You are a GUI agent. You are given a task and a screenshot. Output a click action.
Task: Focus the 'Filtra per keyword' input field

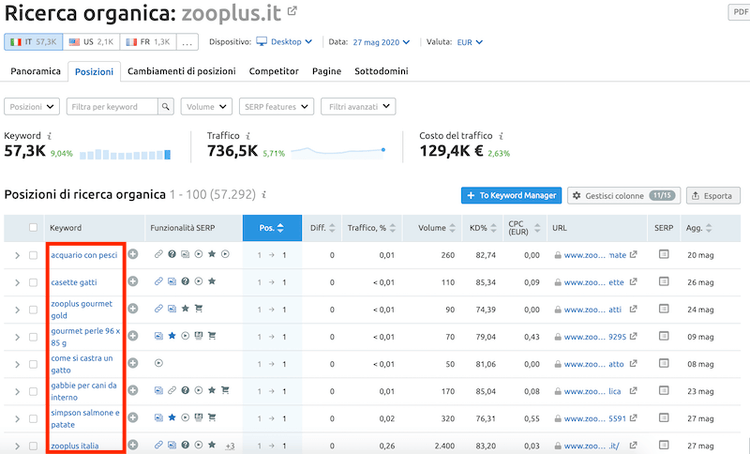(112, 107)
